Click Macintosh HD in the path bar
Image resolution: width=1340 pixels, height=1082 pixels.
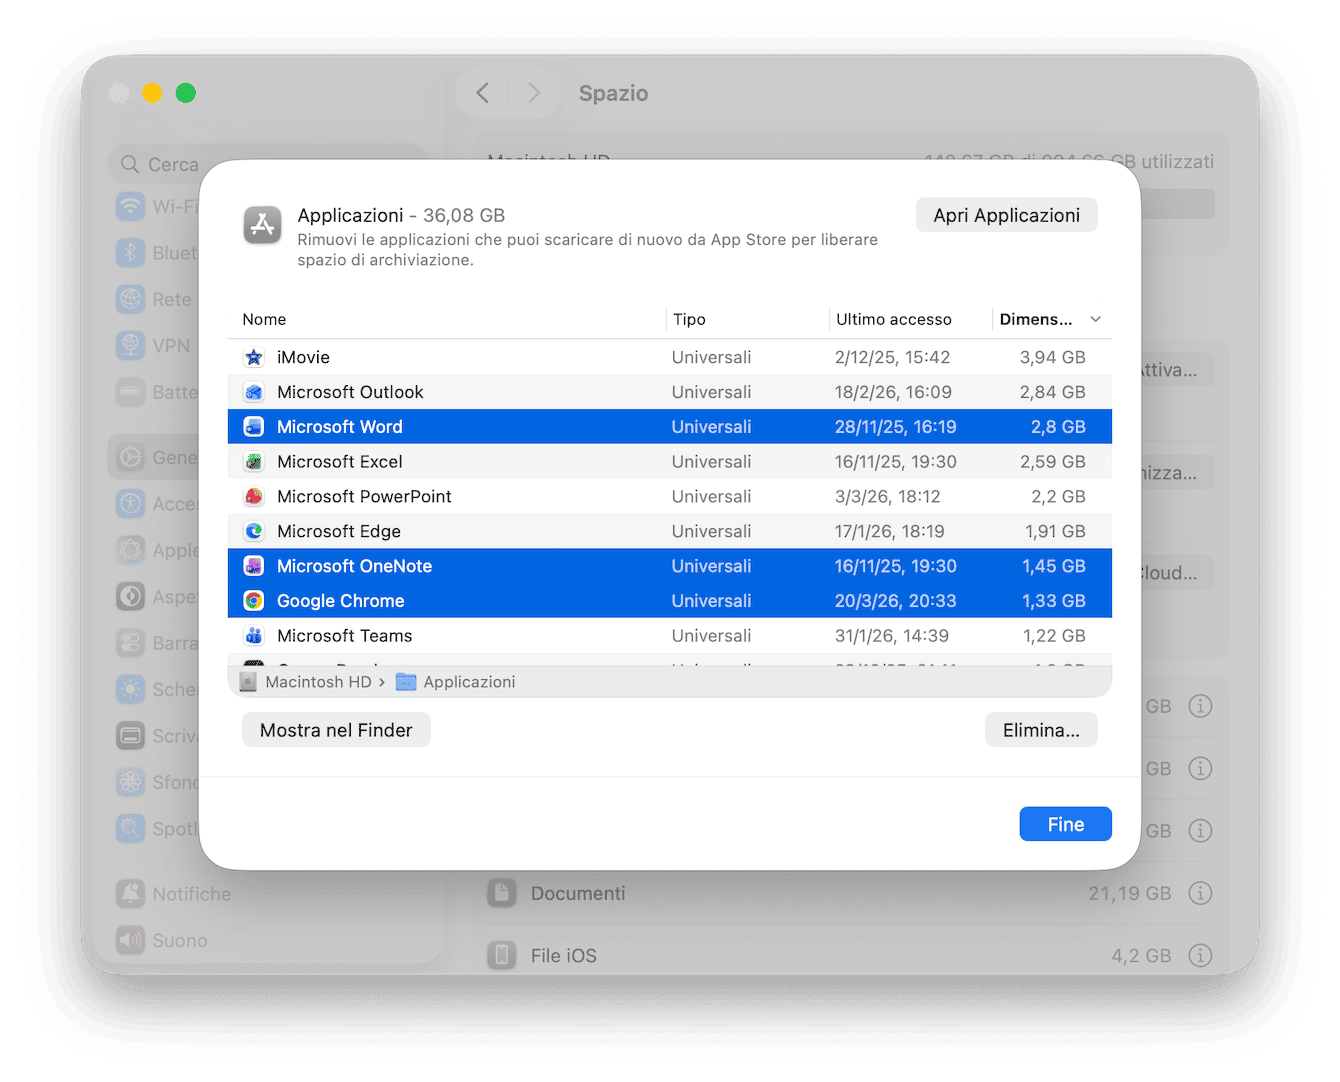pos(318,682)
